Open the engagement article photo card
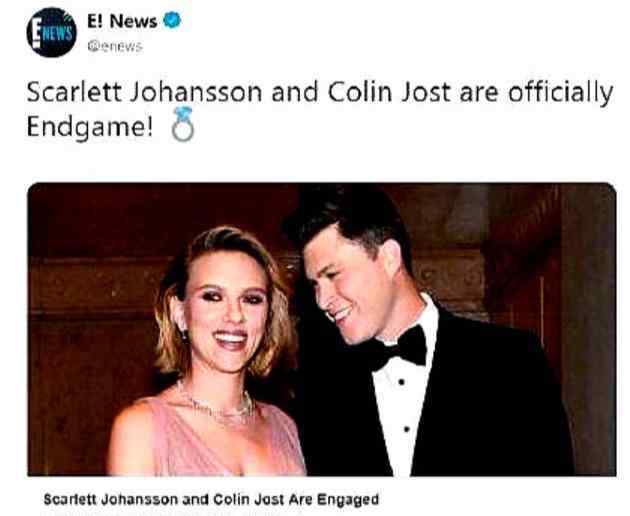Screen dimensions: 630x516 coord(321,329)
